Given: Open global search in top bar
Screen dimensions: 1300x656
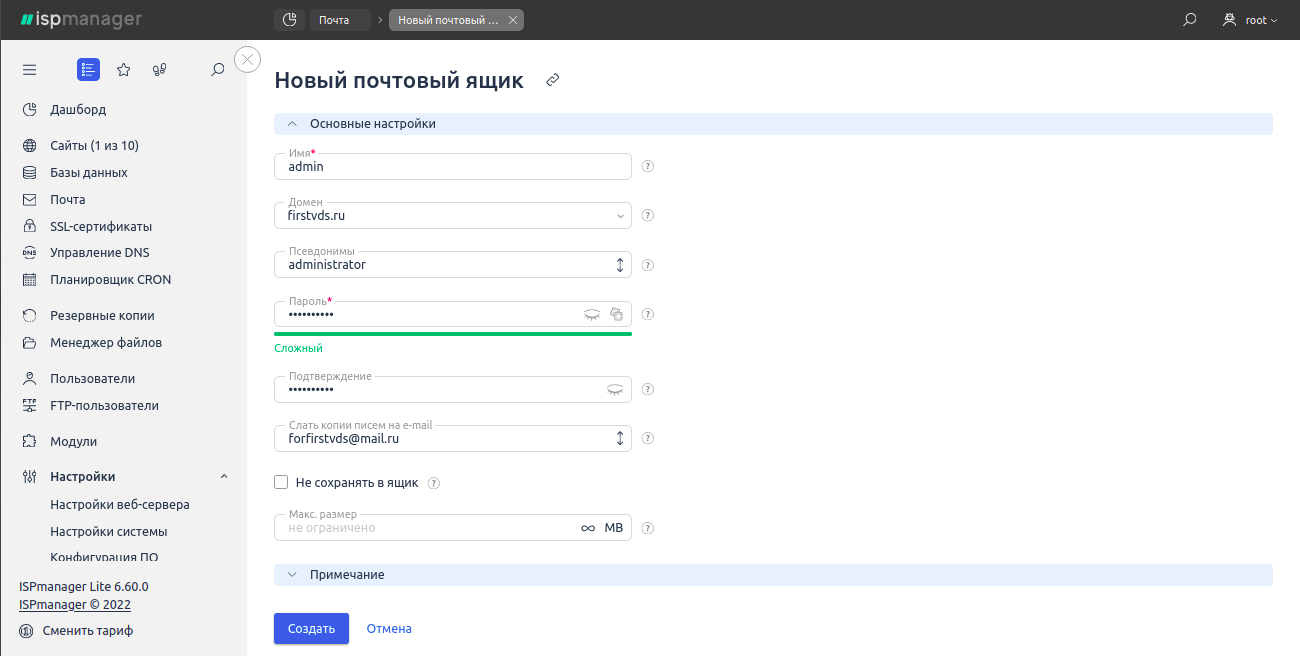Looking at the screenshot, I should click(1190, 20).
